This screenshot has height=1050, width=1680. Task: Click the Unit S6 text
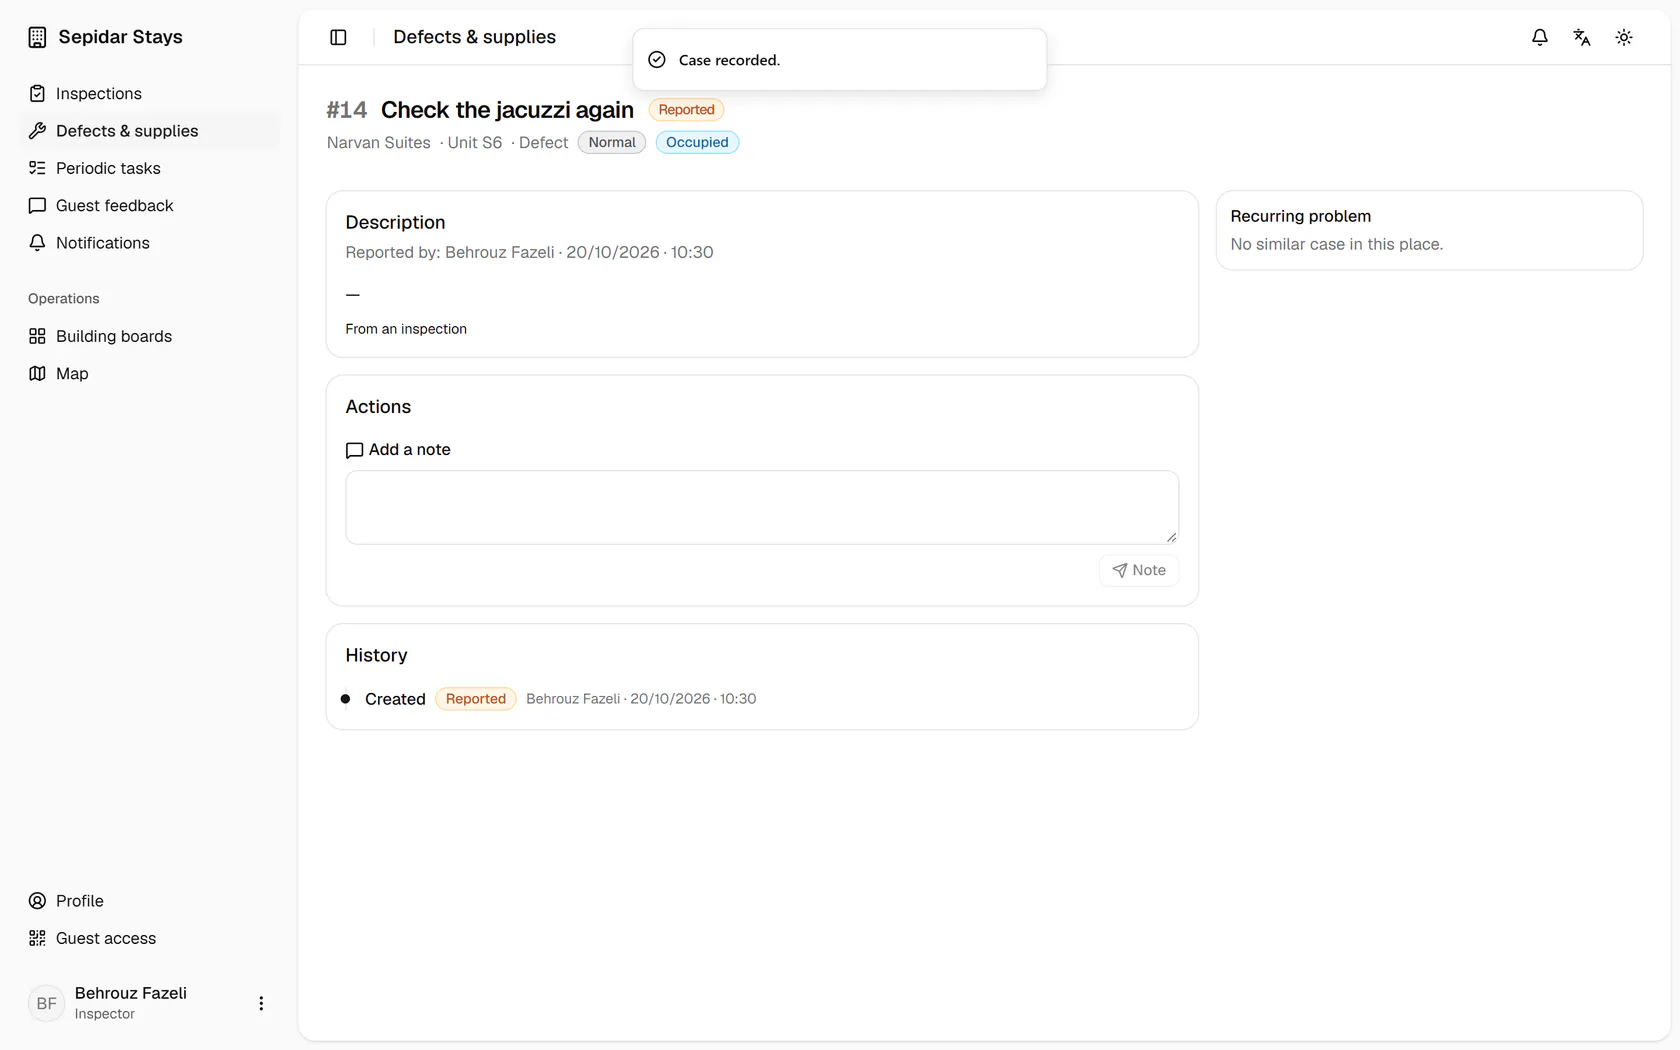pos(474,143)
